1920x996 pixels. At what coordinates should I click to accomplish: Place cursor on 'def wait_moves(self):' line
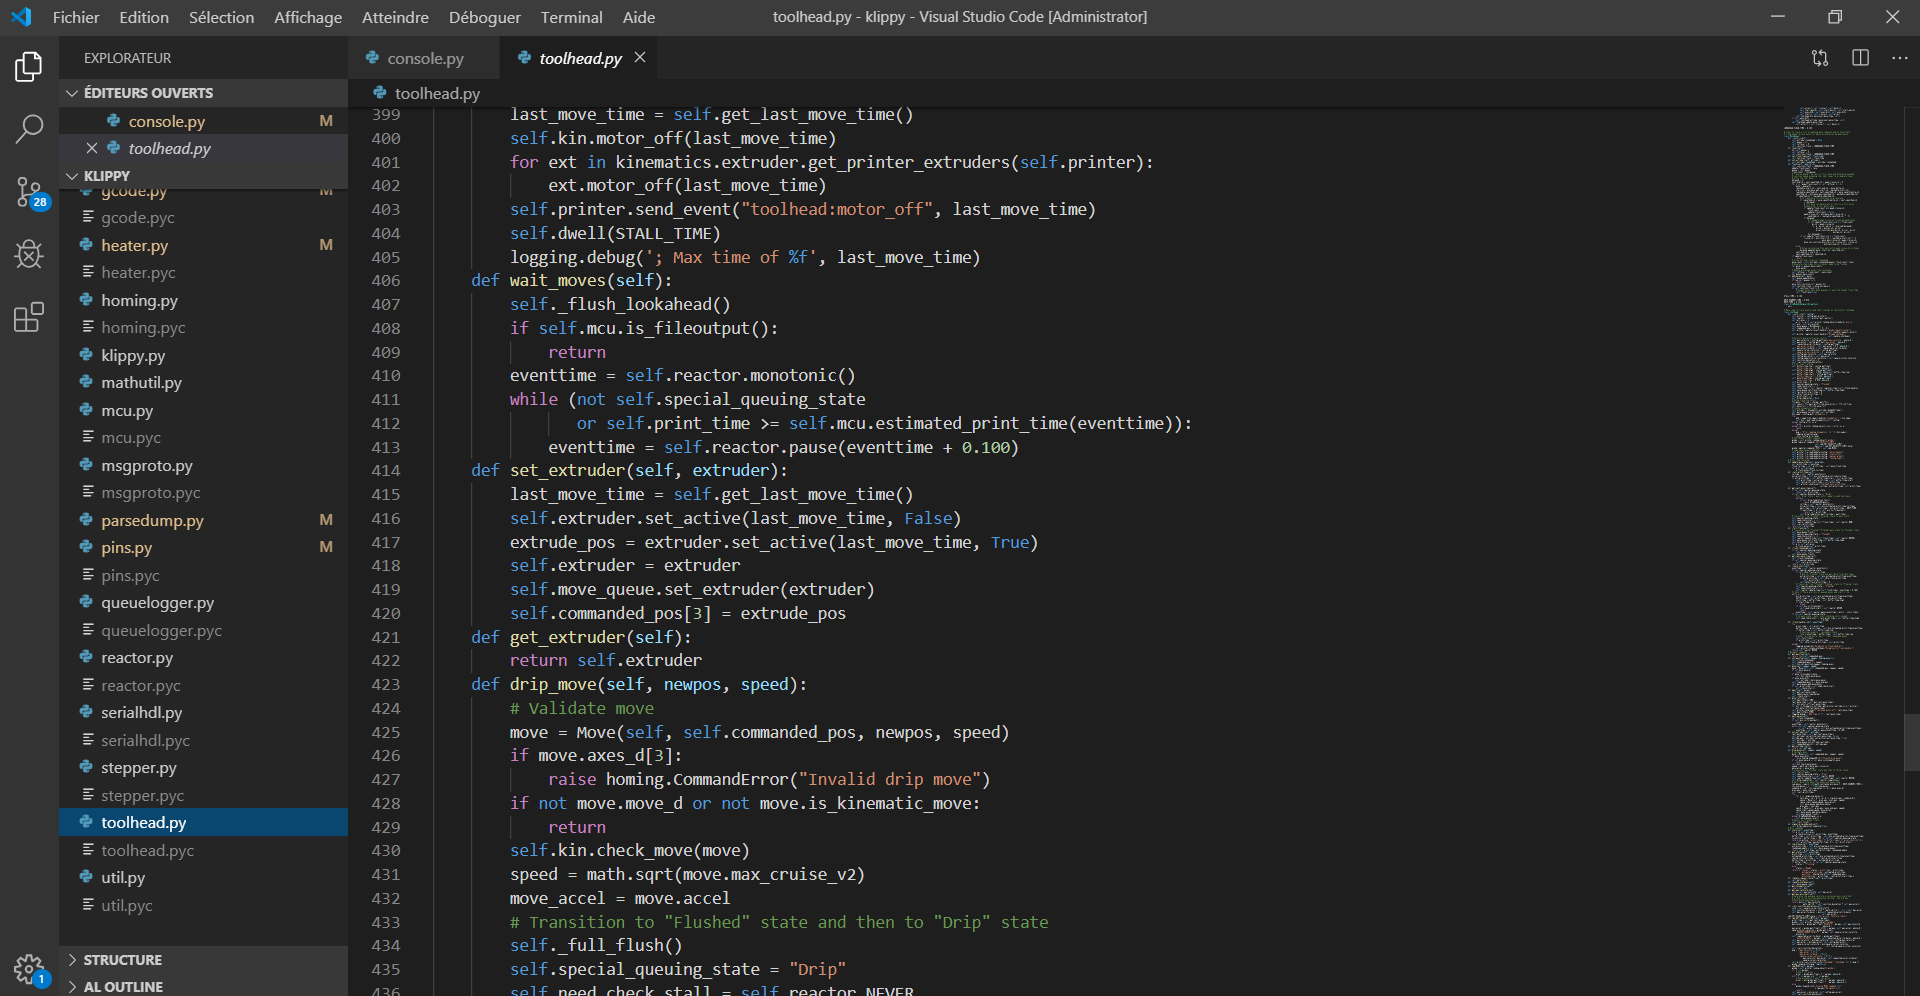572,281
